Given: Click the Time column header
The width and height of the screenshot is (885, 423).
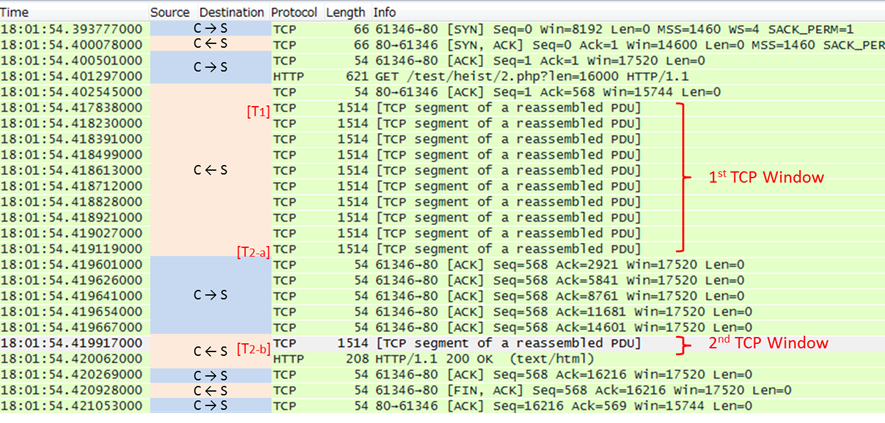Looking at the screenshot, I should (x=16, y=12).
